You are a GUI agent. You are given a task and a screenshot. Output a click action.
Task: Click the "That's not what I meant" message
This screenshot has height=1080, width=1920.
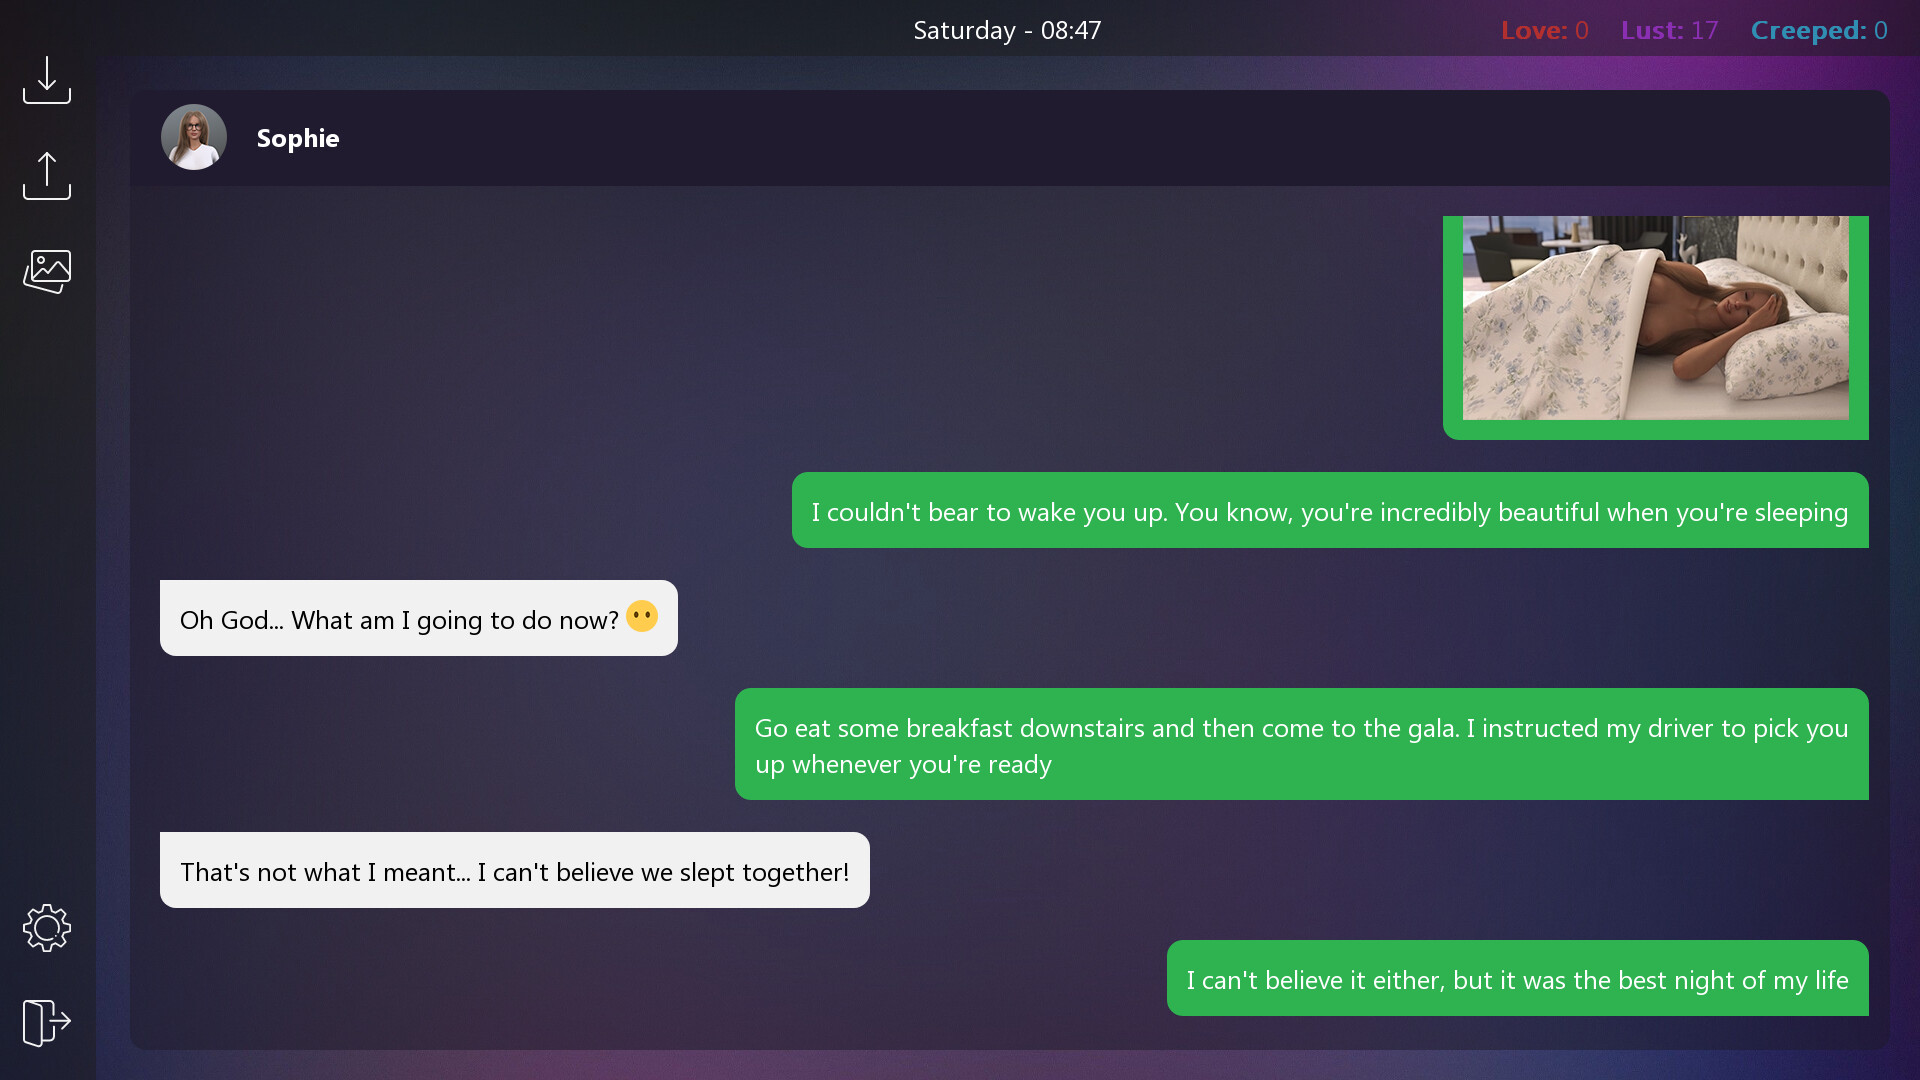[x=515, y=870]
